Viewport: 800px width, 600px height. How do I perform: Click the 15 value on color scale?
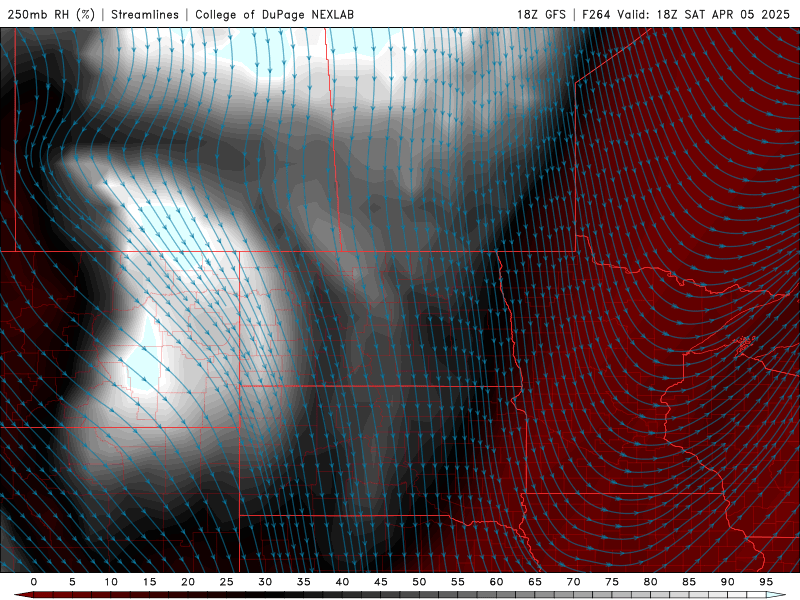click(x=149, y=582)
